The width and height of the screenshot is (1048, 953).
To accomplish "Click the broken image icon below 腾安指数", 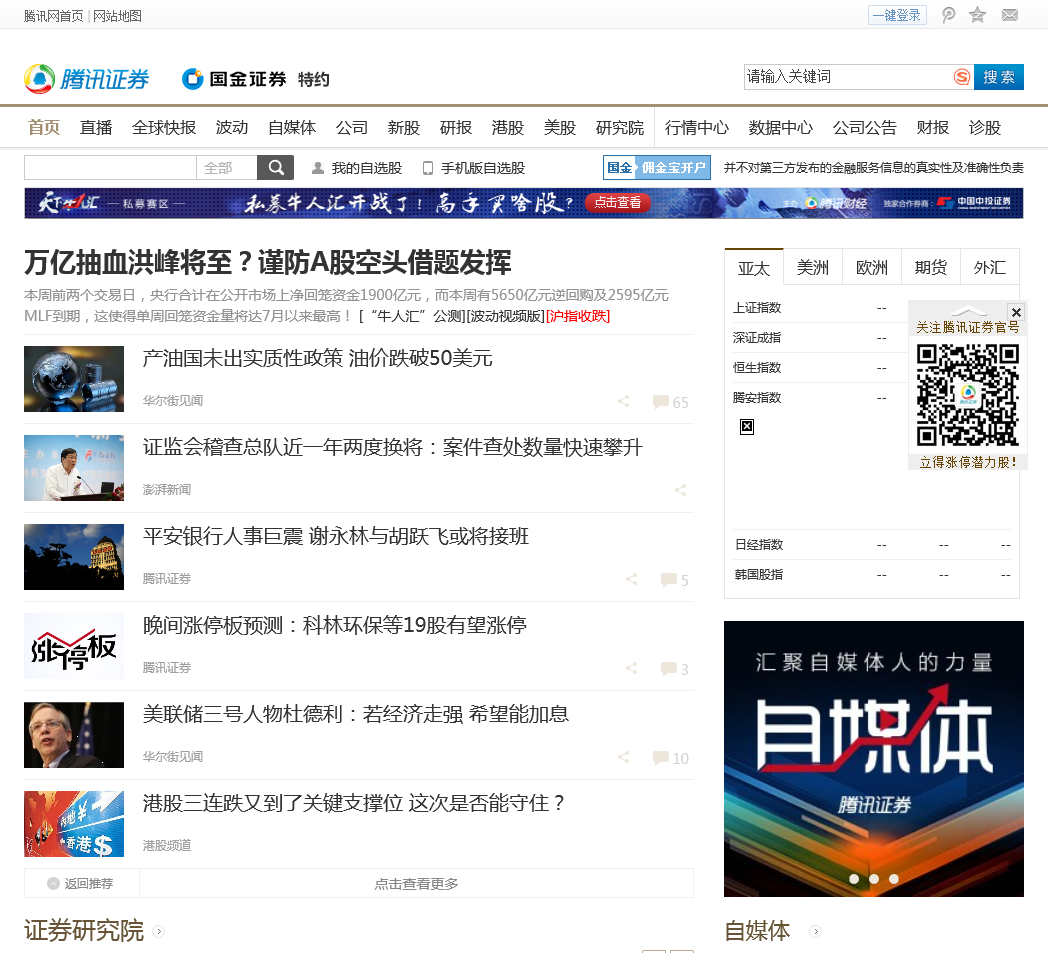I will 747,426.
